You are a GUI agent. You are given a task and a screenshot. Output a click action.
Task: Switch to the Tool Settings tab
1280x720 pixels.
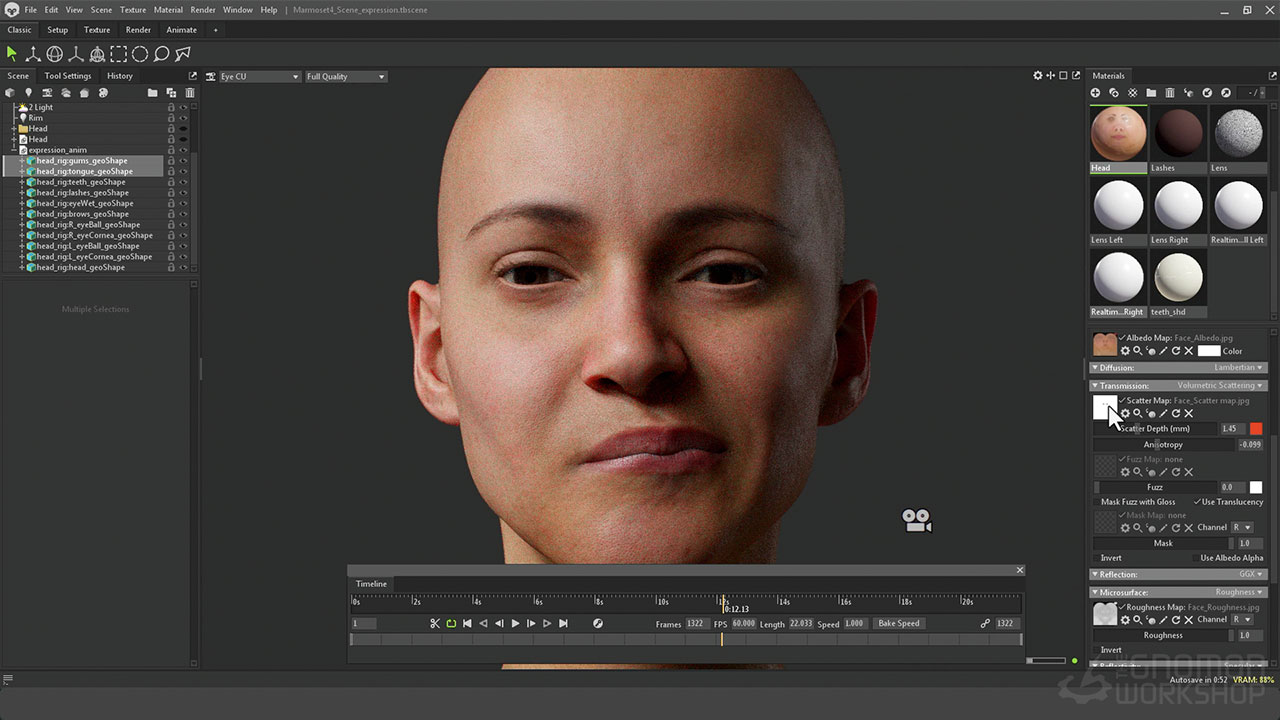click(67, 76)
